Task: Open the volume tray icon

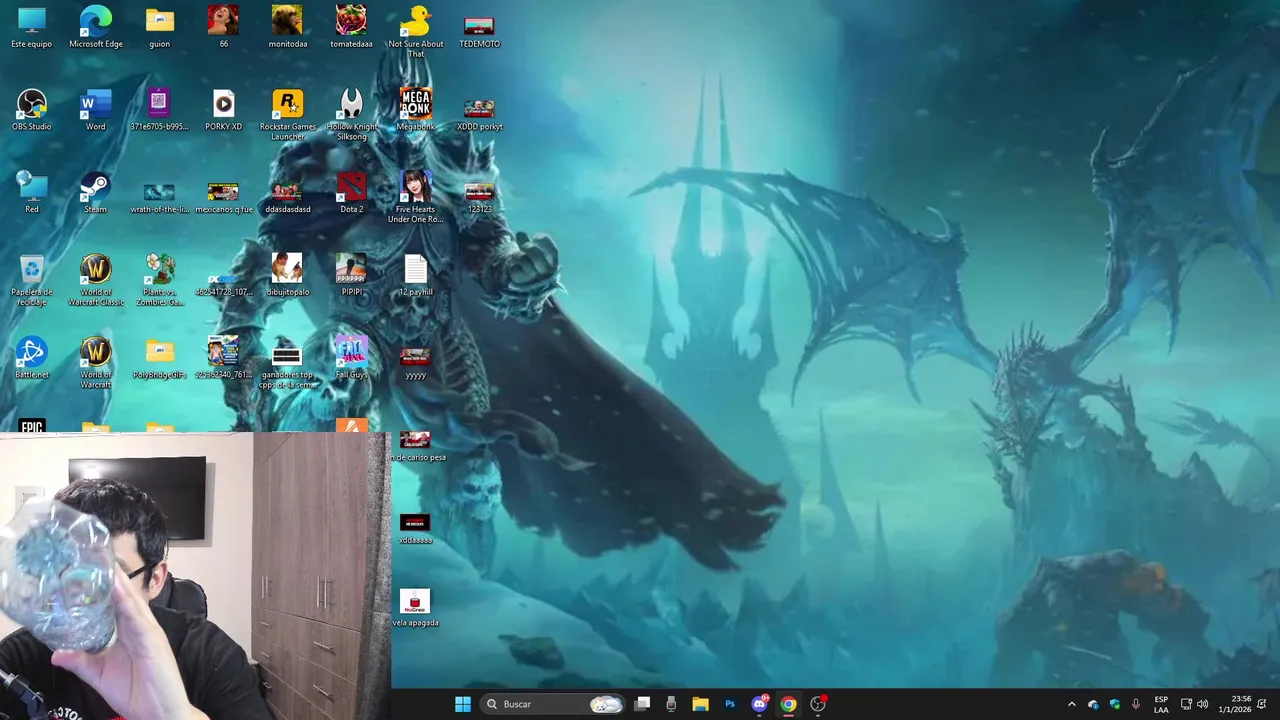Action: click(1202, 704)
